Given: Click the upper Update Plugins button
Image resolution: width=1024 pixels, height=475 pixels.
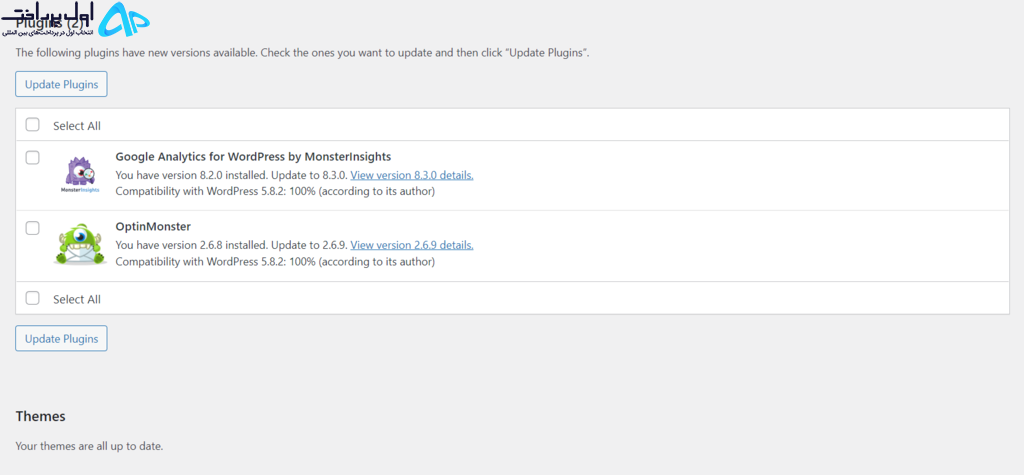Looking at the screenshot, I should 61,84.
